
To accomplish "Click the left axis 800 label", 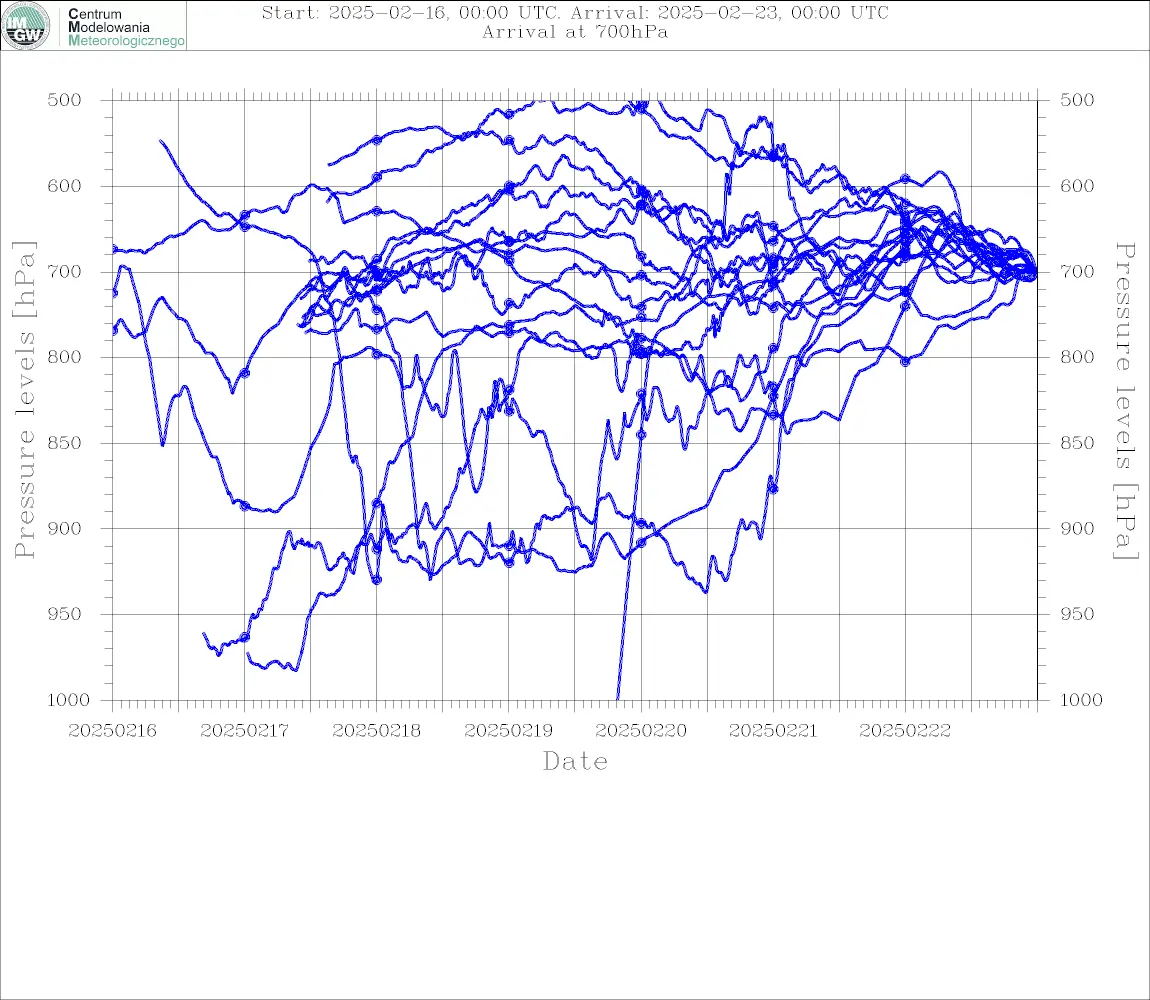I will 65,357.
